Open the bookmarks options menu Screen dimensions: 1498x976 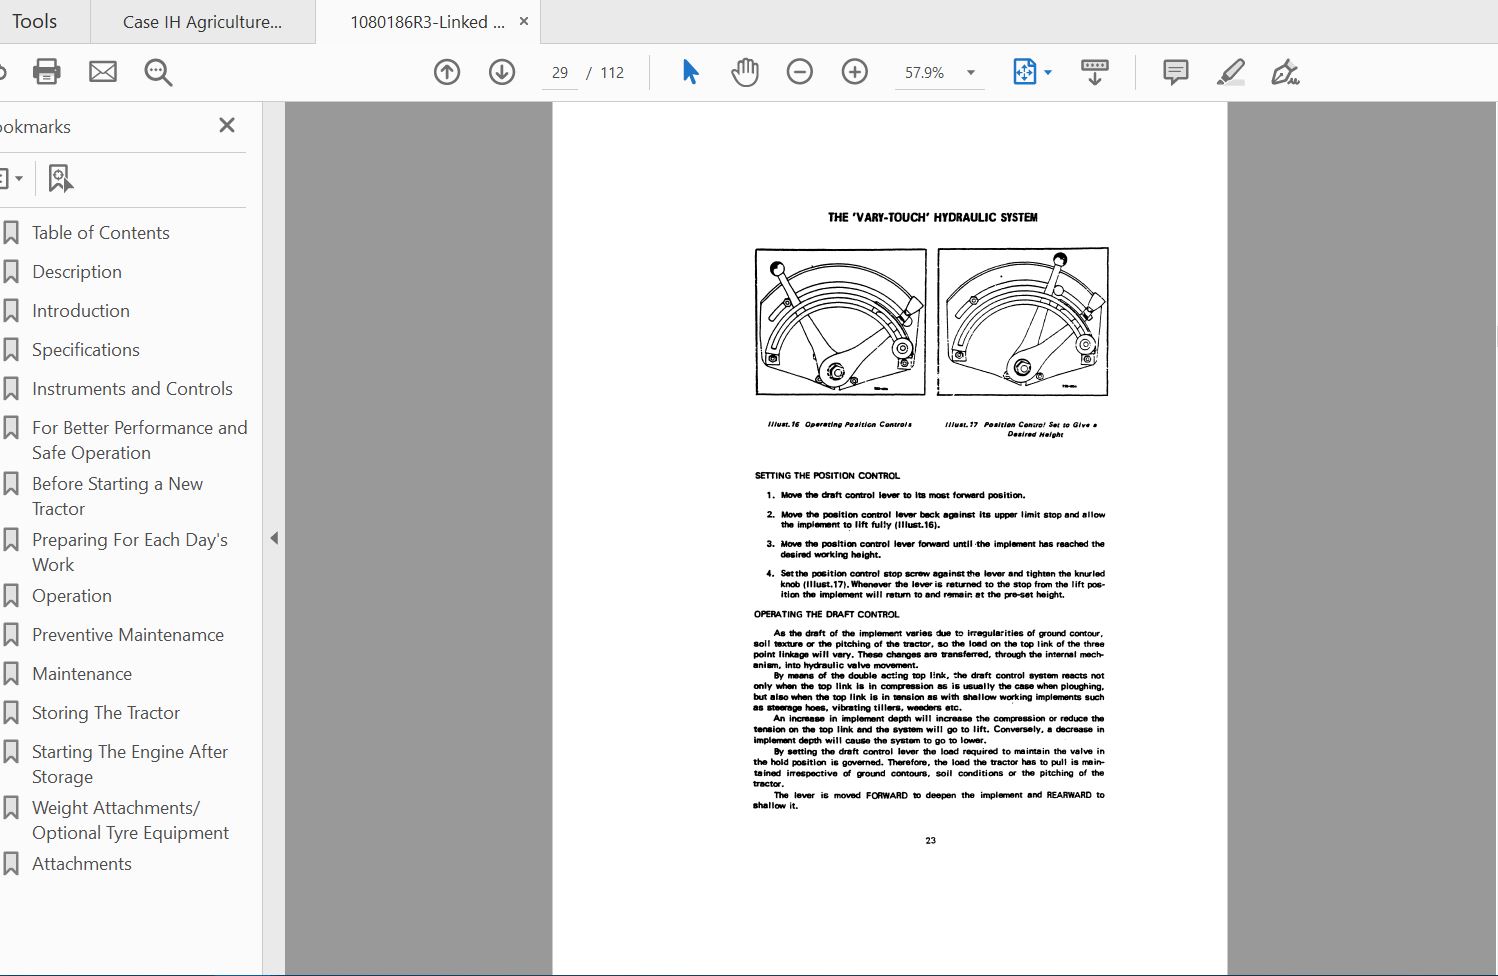tap(14, 177)
